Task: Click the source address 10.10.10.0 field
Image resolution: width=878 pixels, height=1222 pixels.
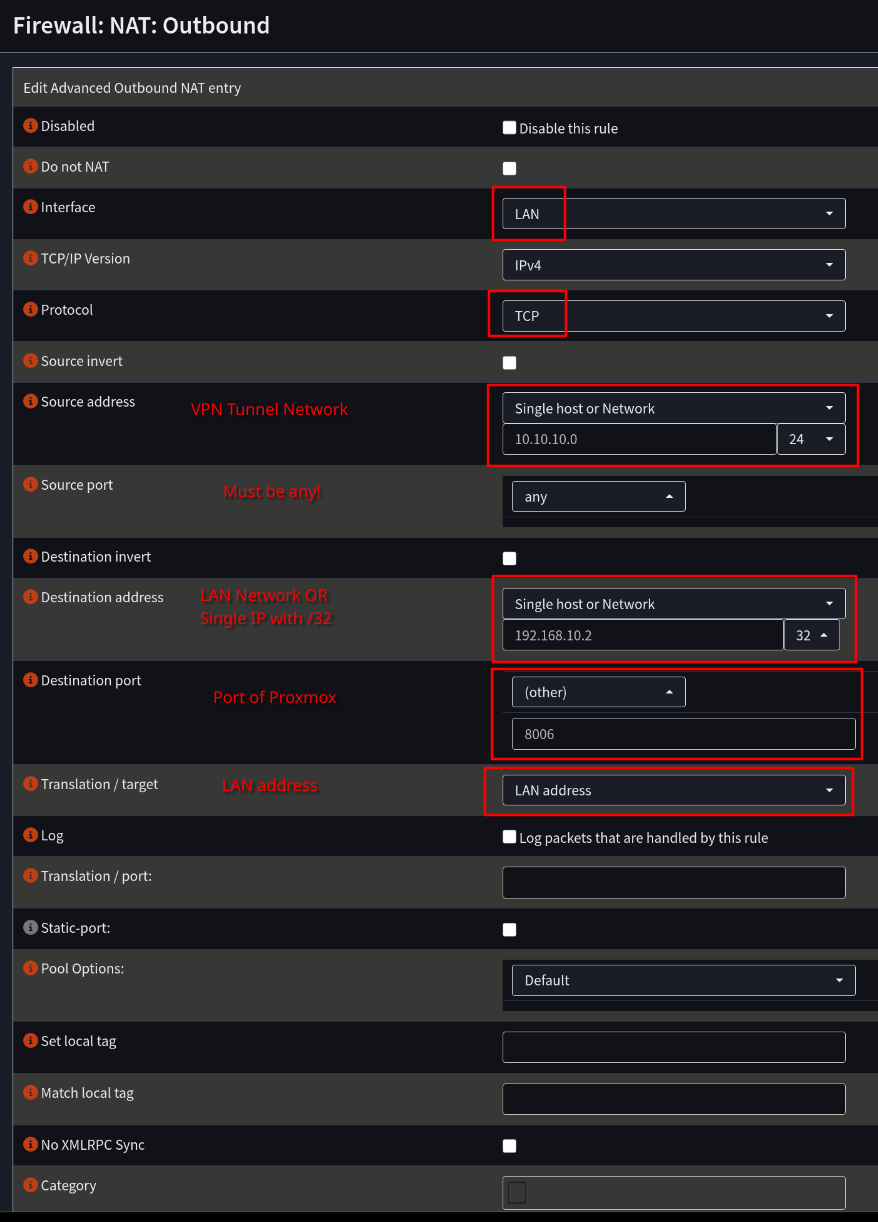Action: pyautogui.click(x=639, y=439)
